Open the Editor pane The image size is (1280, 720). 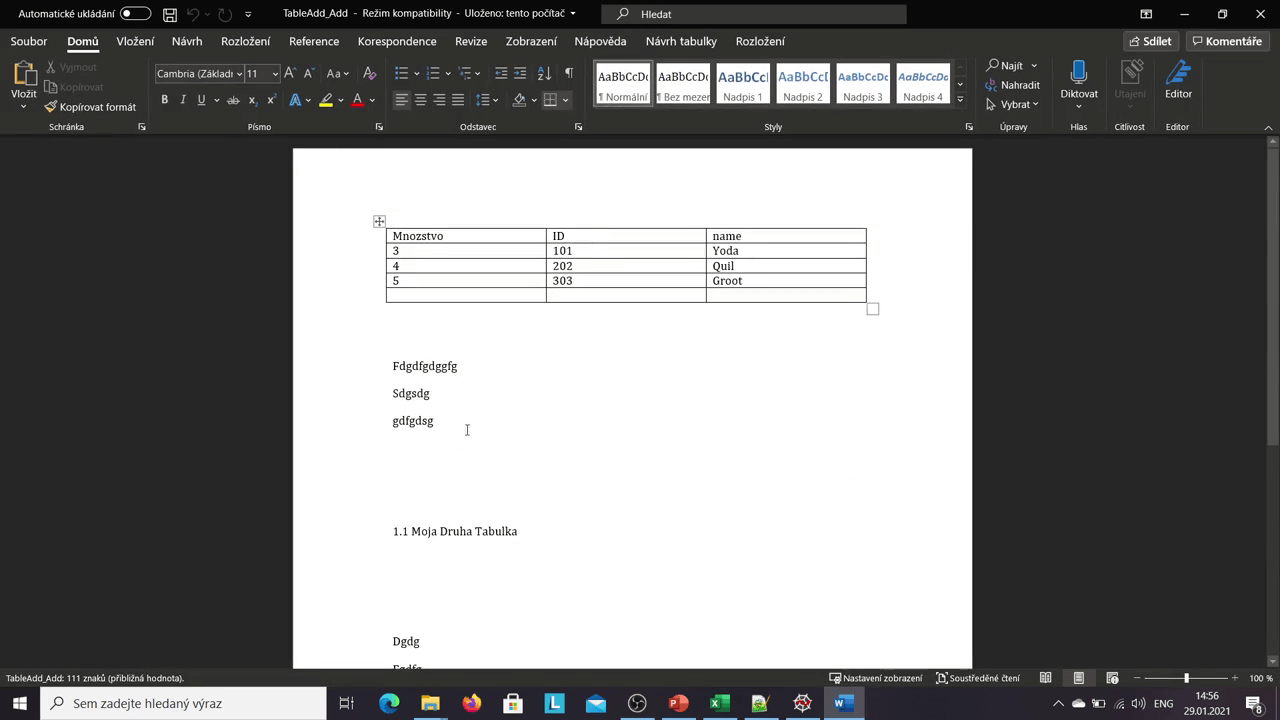(x=1178, y=80)
